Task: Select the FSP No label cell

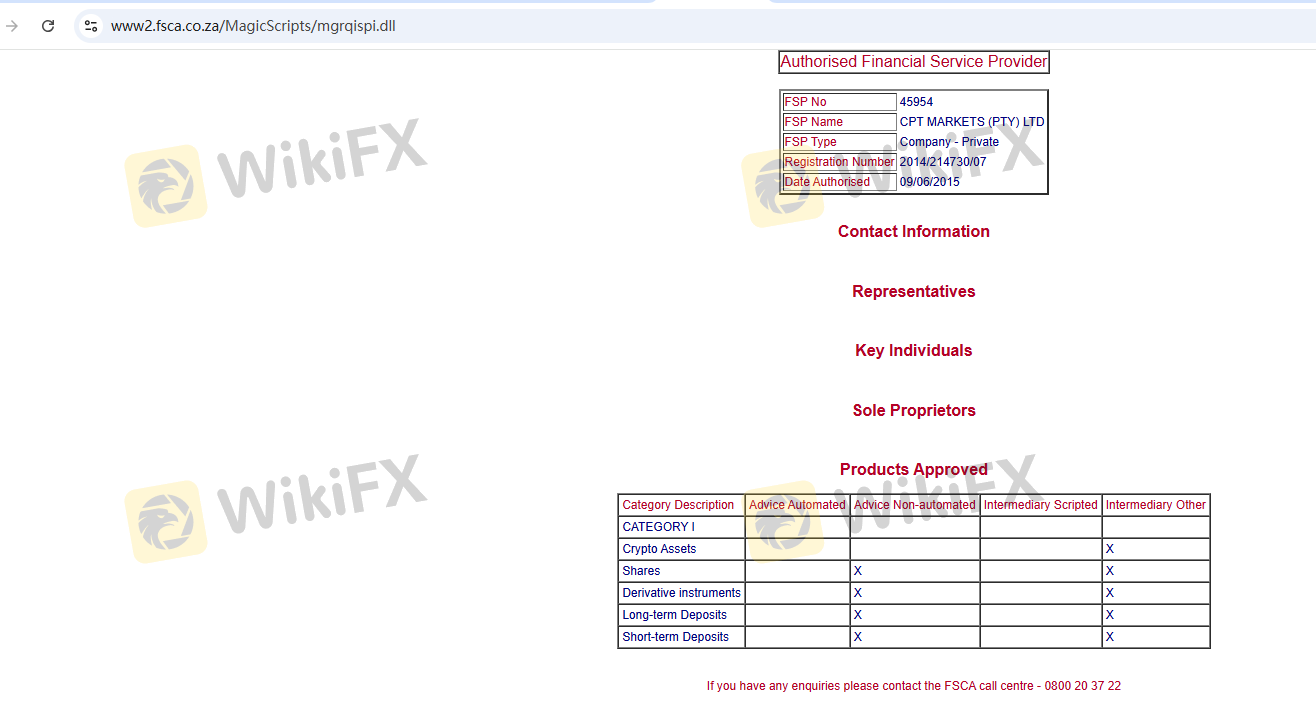Action: 839,102
